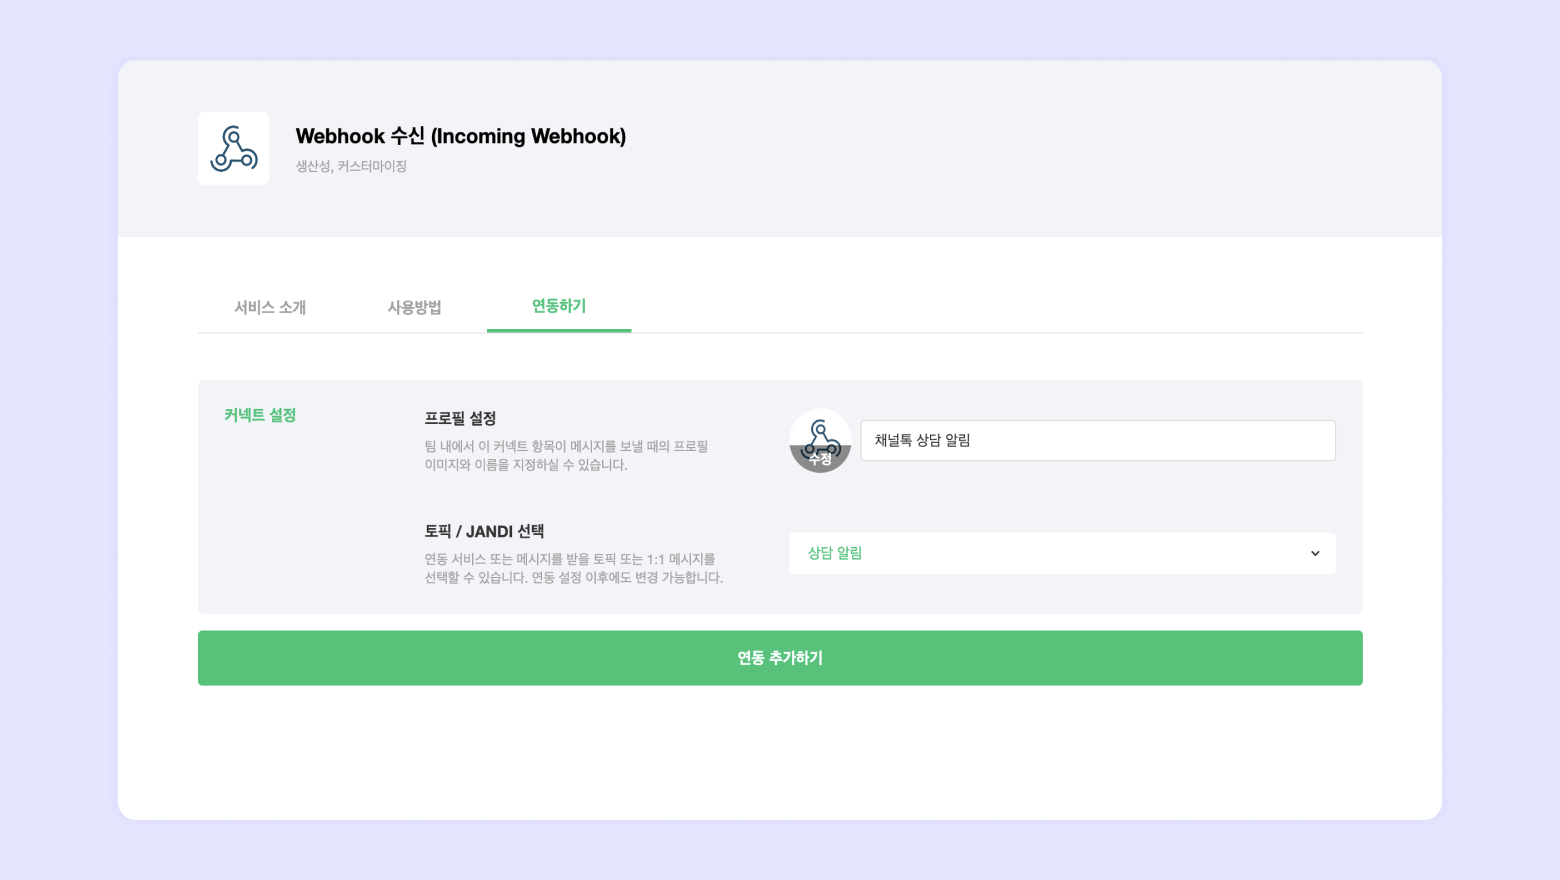Viewport: 1560px width, 880px height.
Task: Click the topic selection description text
Action: pos(573,568)
